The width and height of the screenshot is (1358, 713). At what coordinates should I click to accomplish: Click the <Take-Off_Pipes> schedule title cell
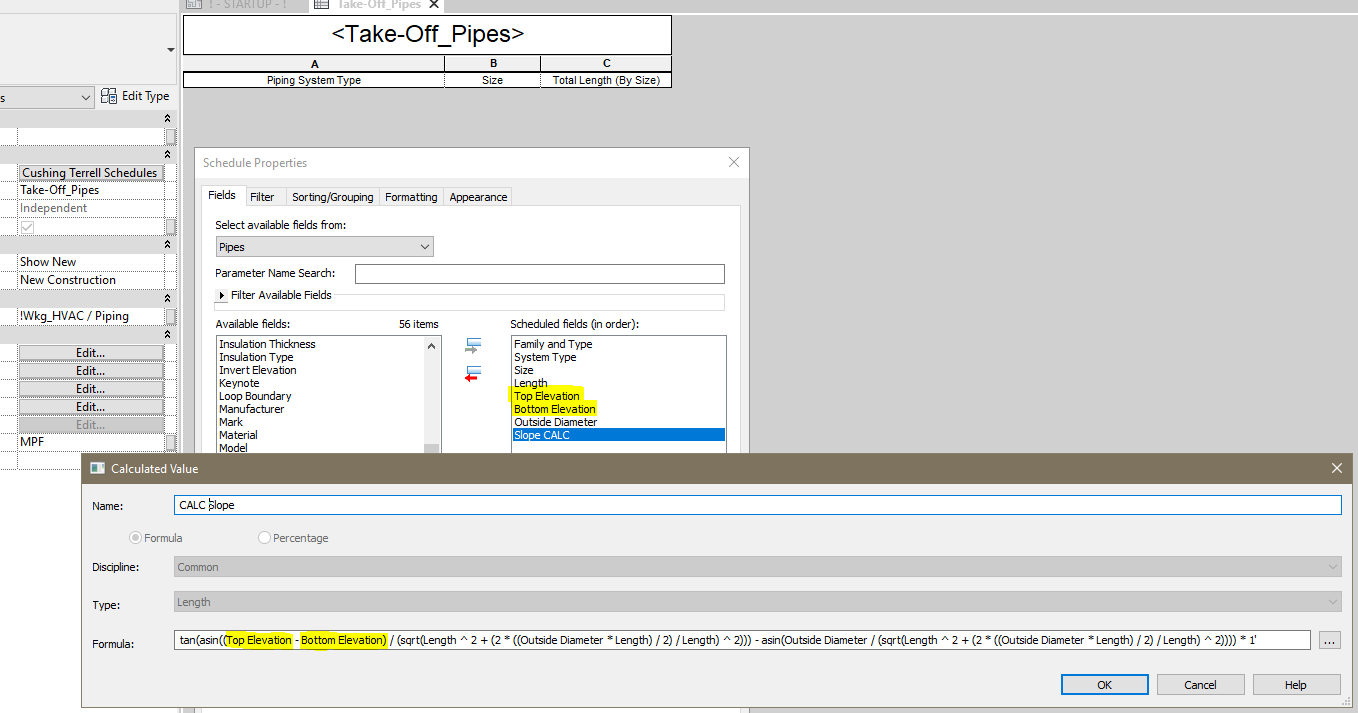[x=427, y=35]
